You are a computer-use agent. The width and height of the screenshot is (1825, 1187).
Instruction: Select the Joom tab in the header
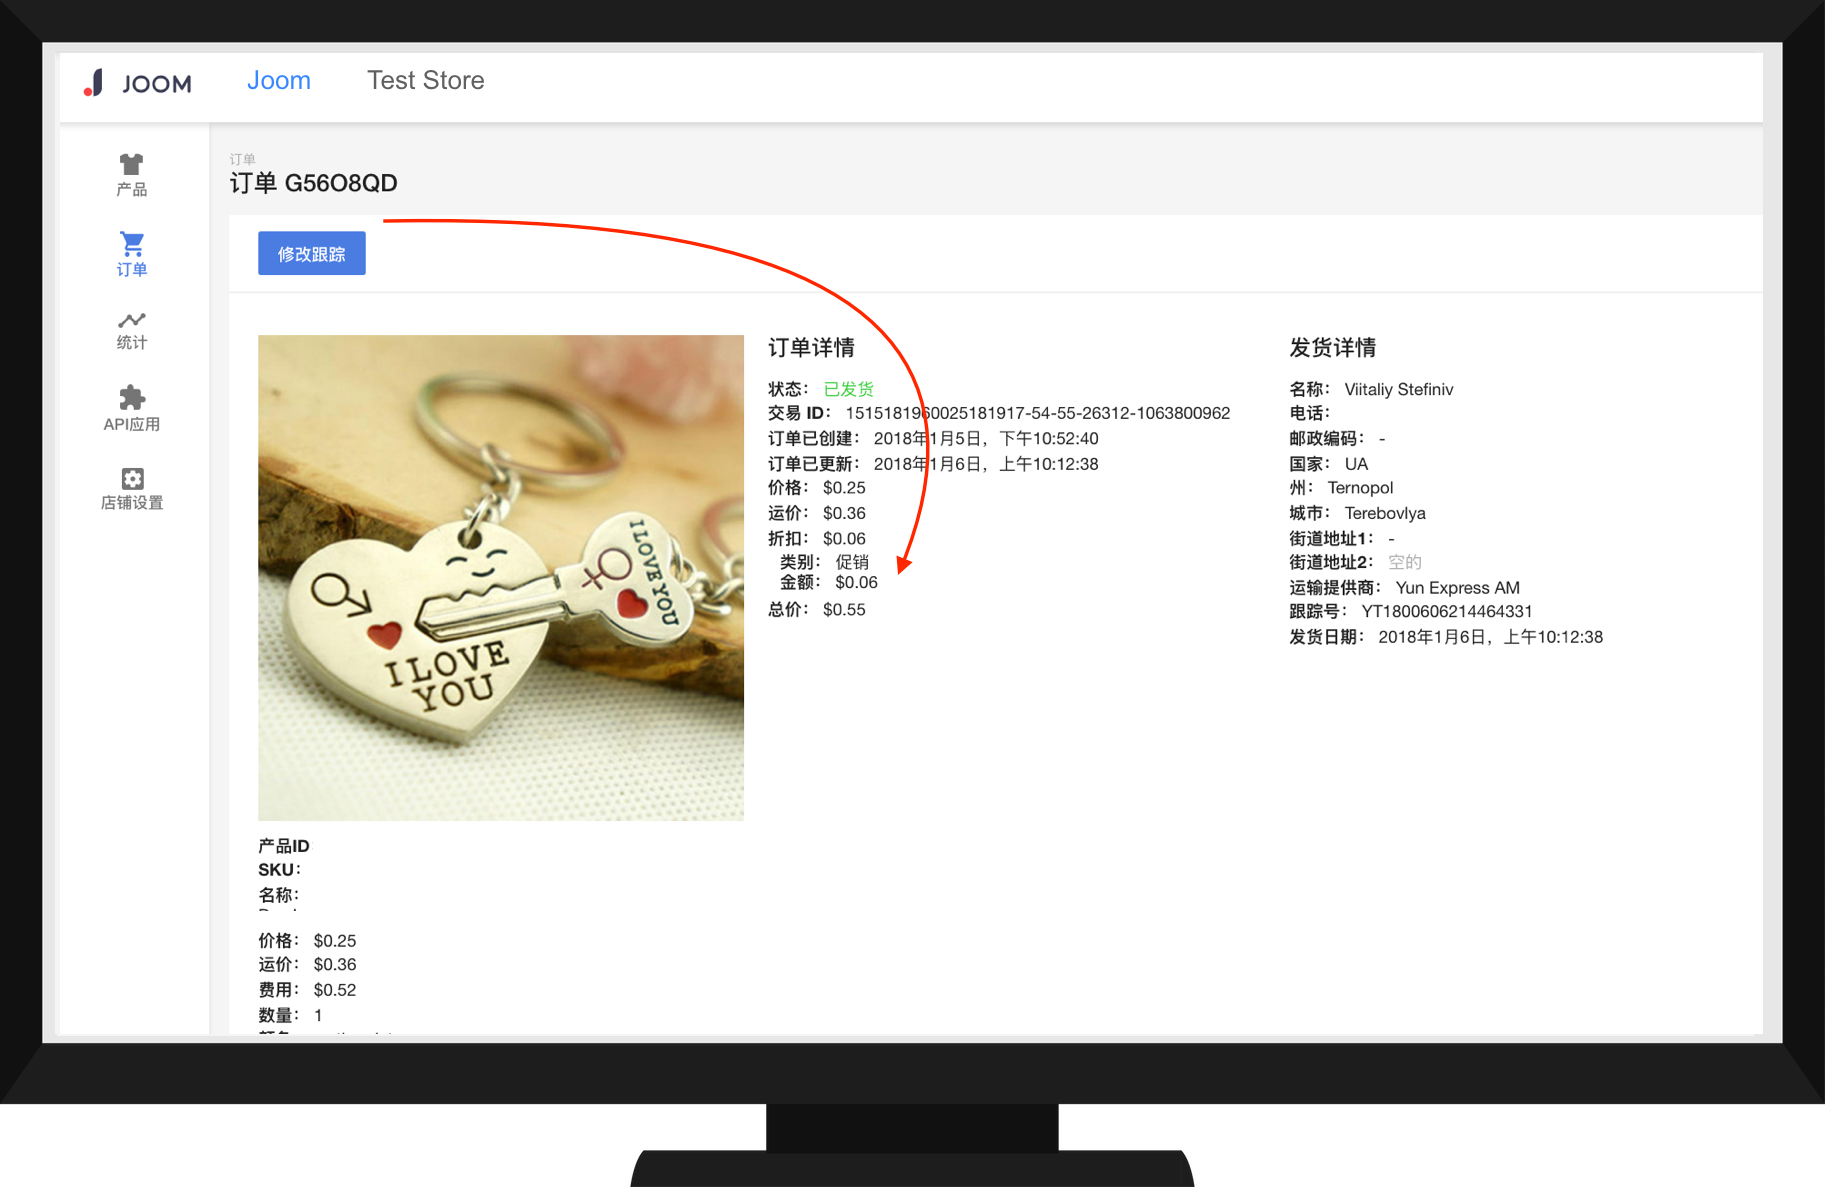click(x=279, y=80)
